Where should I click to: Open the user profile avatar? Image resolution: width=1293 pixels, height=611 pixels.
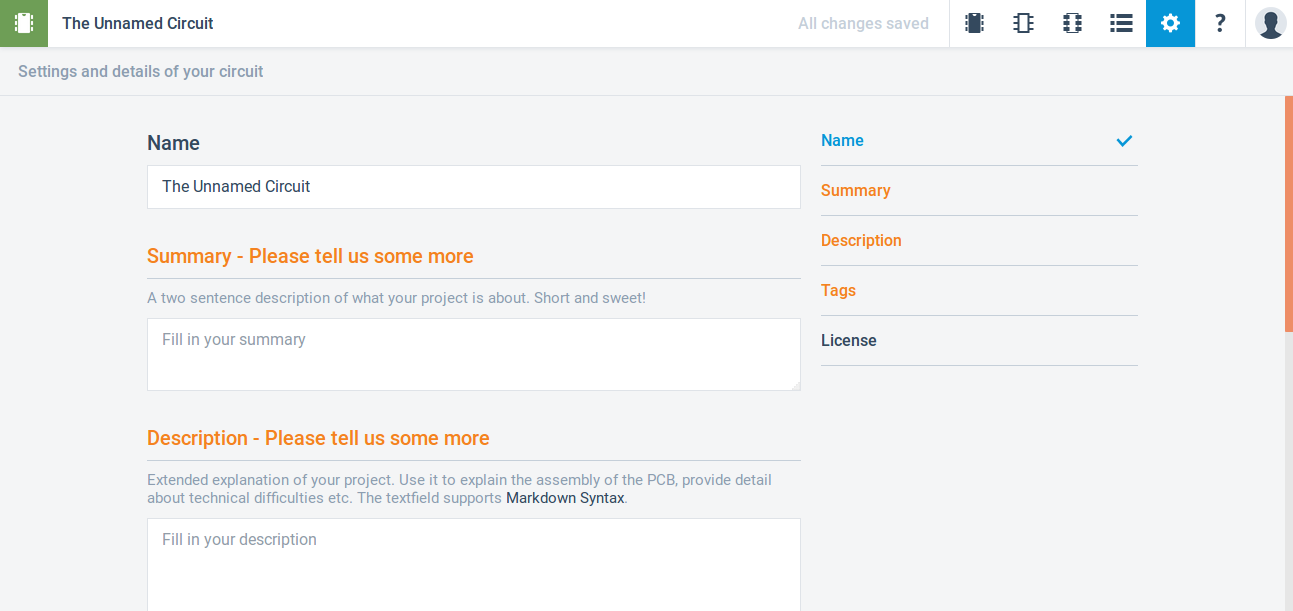click(1270, 23)
